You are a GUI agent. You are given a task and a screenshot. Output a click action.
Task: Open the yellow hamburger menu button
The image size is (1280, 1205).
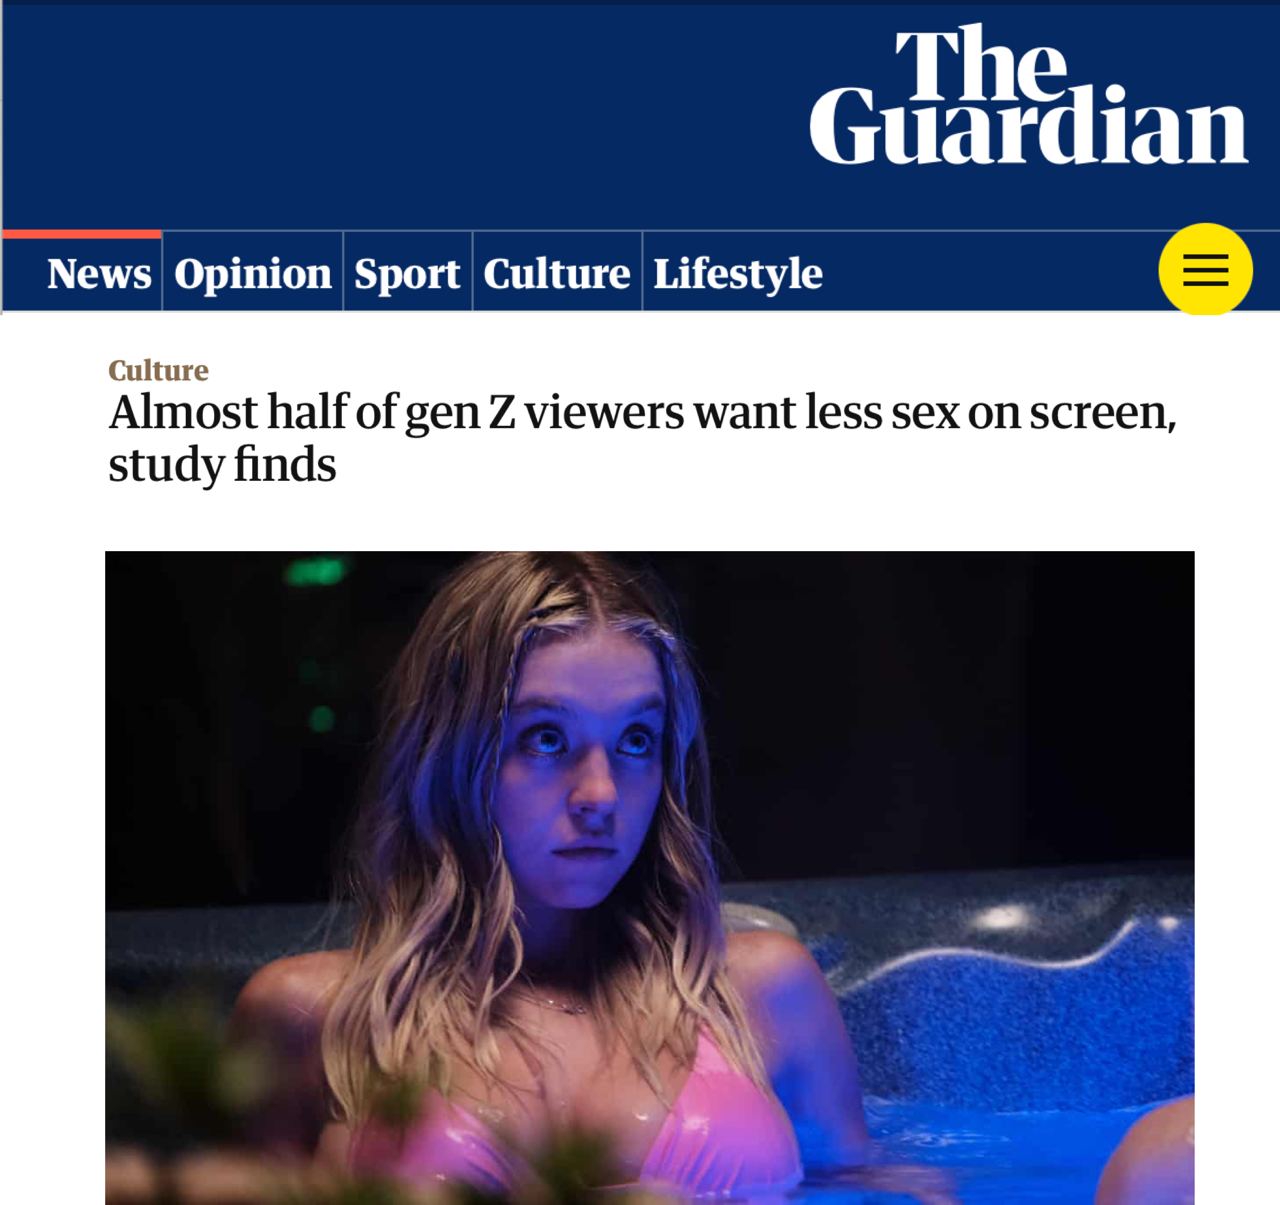pos(1205,270)
